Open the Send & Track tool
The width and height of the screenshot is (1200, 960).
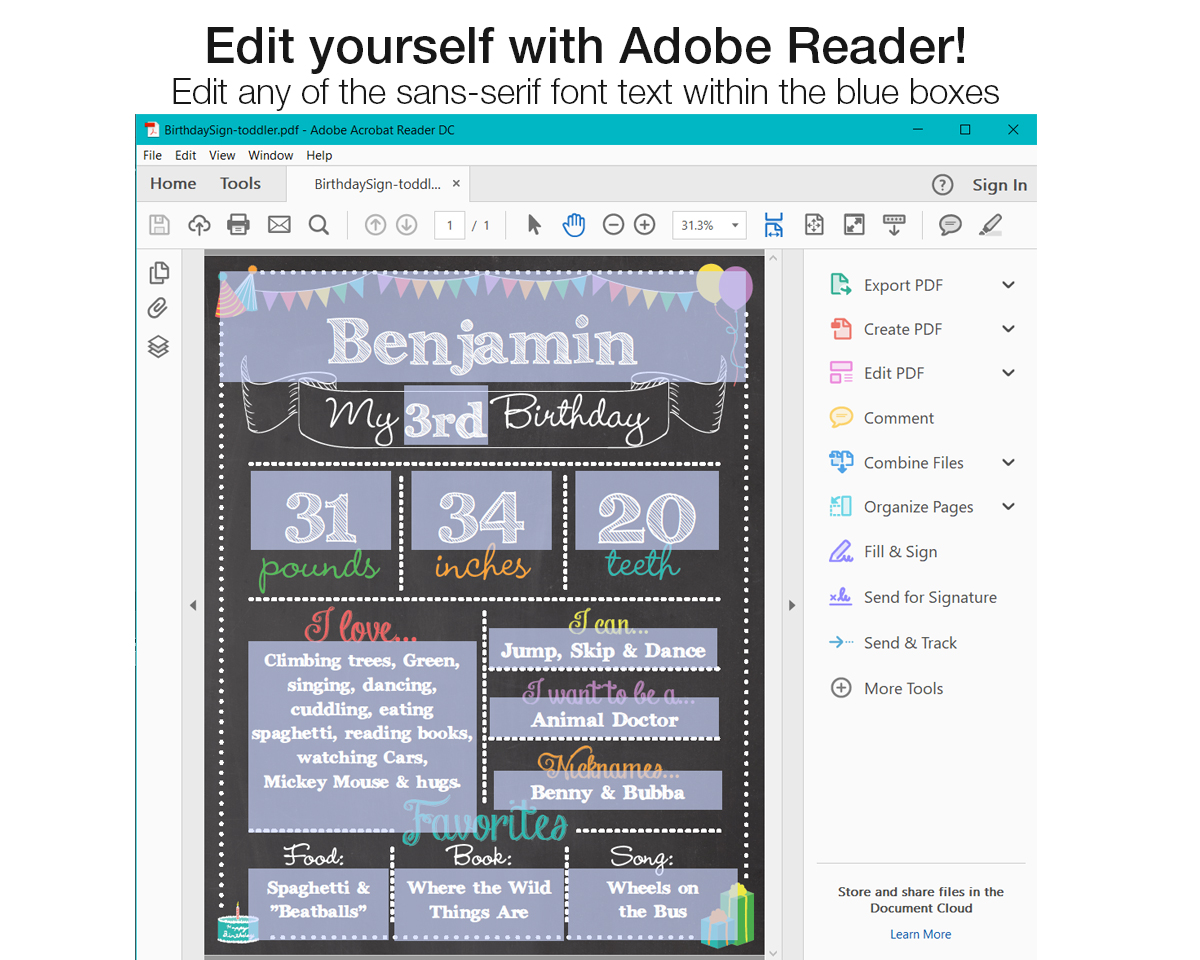[x=893, y=643]
